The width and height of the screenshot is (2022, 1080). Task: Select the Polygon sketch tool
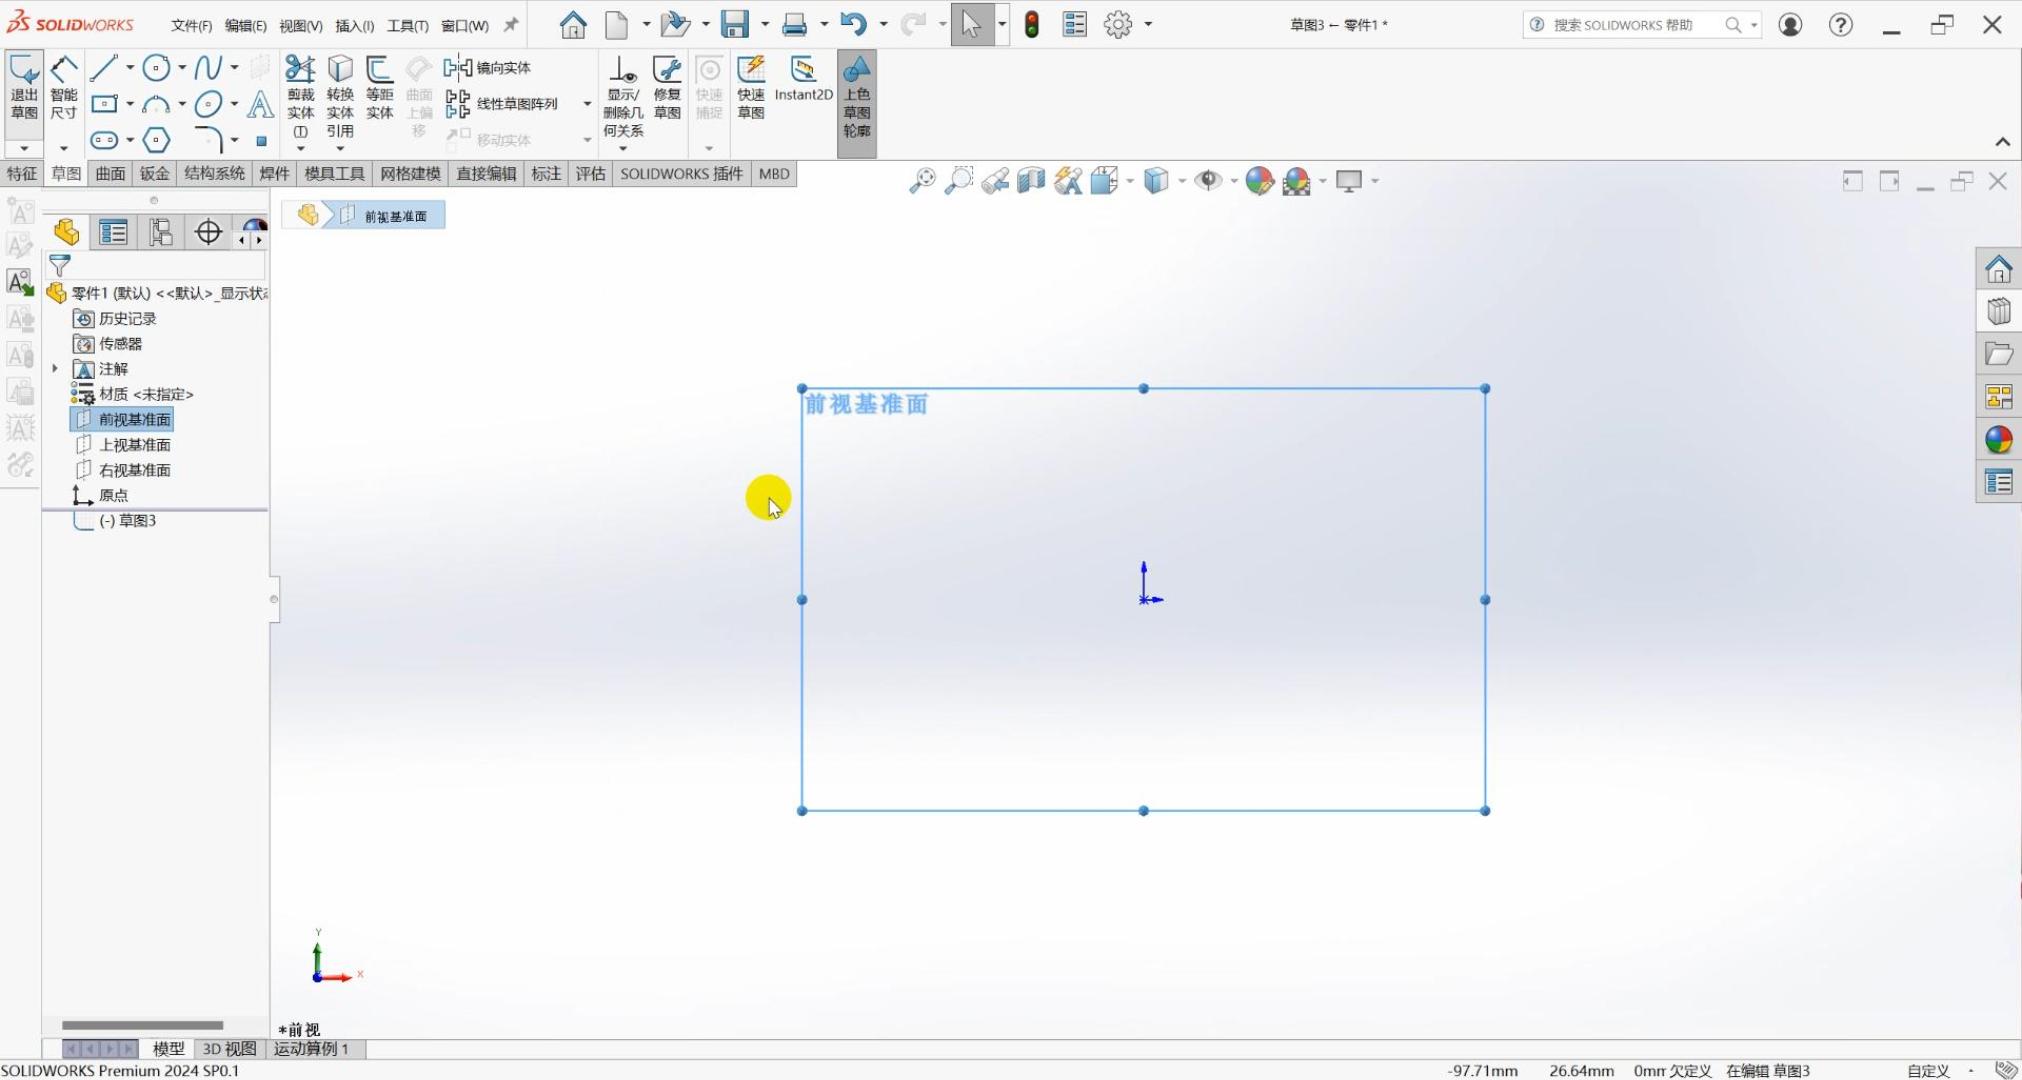156,140
